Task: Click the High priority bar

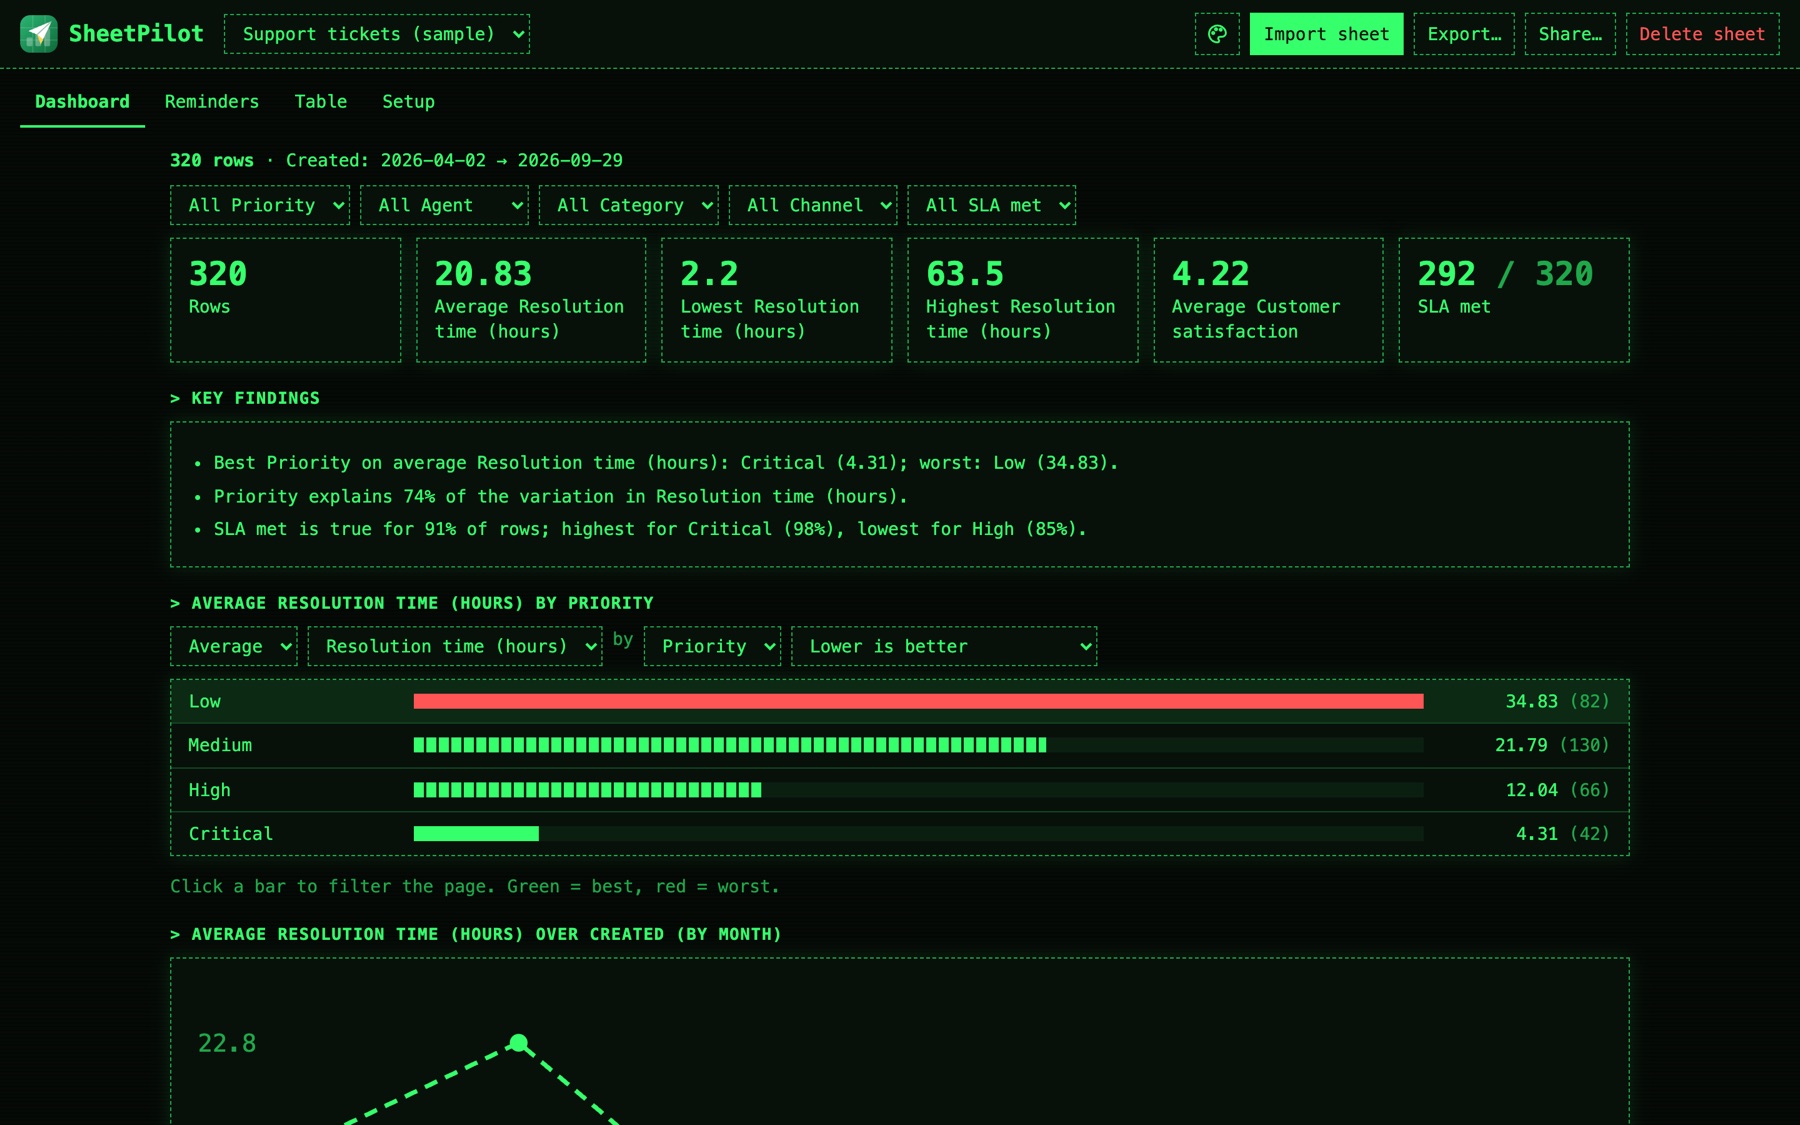Action: tap(588, 790)
